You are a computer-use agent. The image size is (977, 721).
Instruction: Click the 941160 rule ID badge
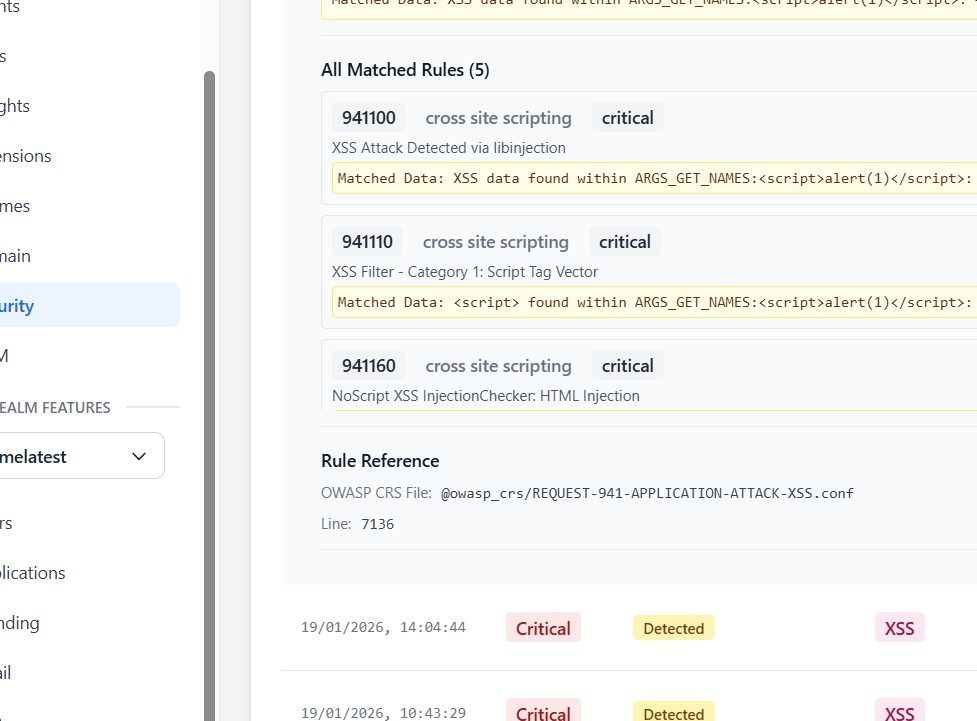(x=369, y=366)
